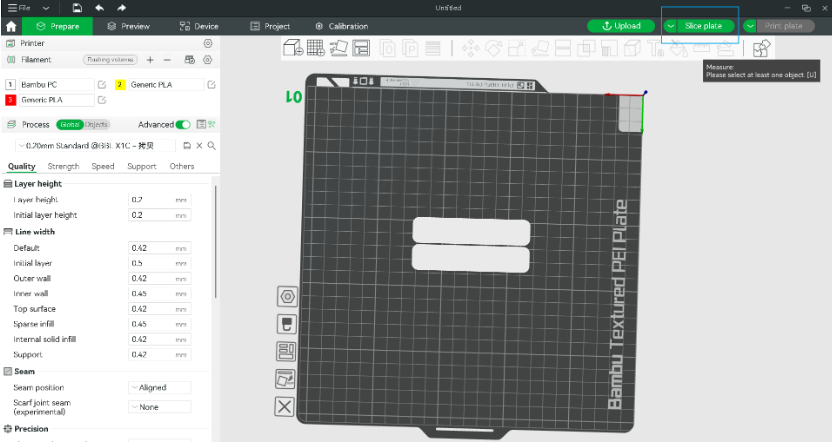The width and height of the screenshot is (832, 447).
Task: Open the 0.20mm Standard process preset dropdown
Action: (x=96, y=145)
